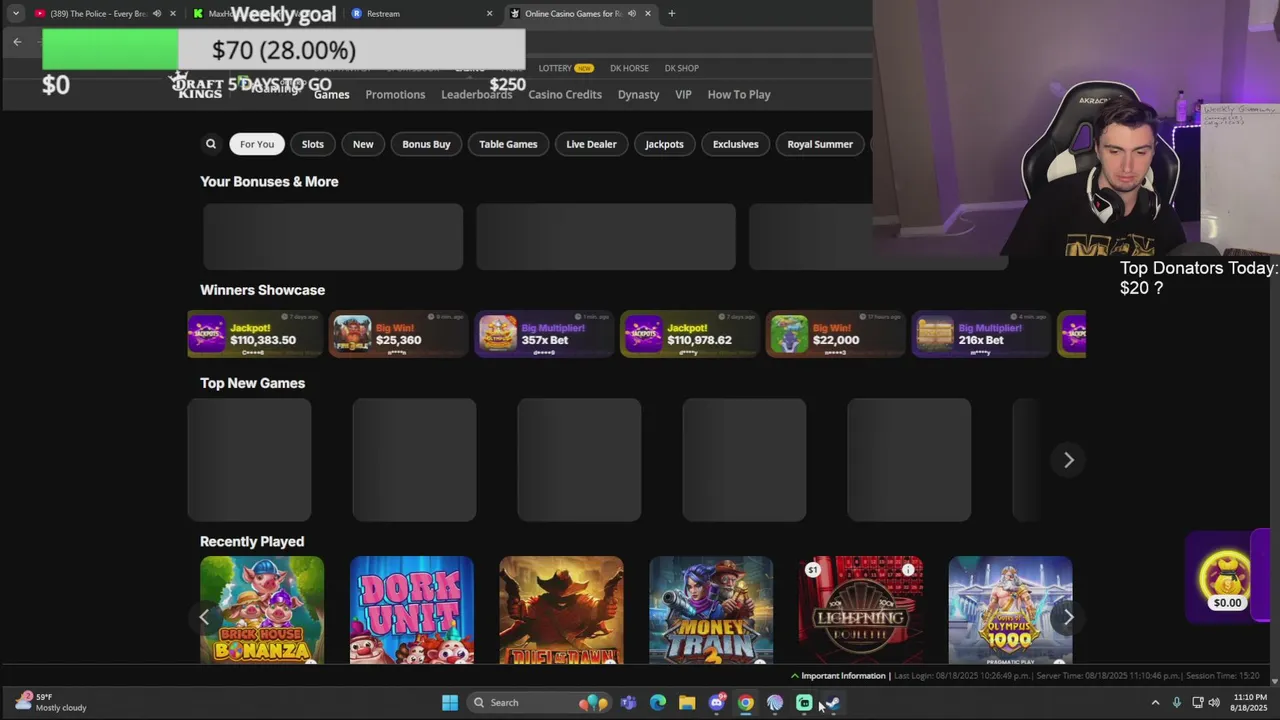Launch Dork Unit game
The image size is (1280, 720).
tap(412, 610)
